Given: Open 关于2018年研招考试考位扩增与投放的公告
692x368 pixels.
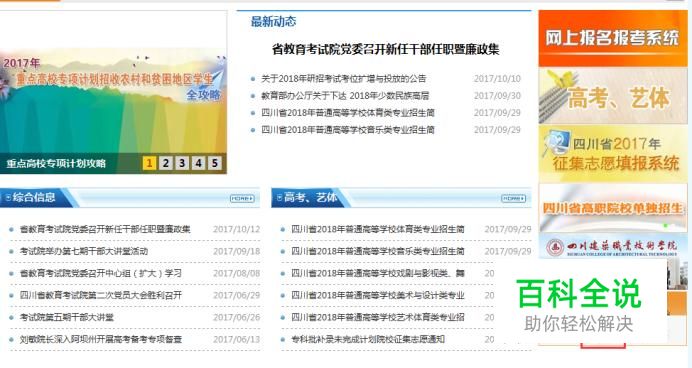Looking at the screenshot, I should pyautogui.click(x=343, y=79).
